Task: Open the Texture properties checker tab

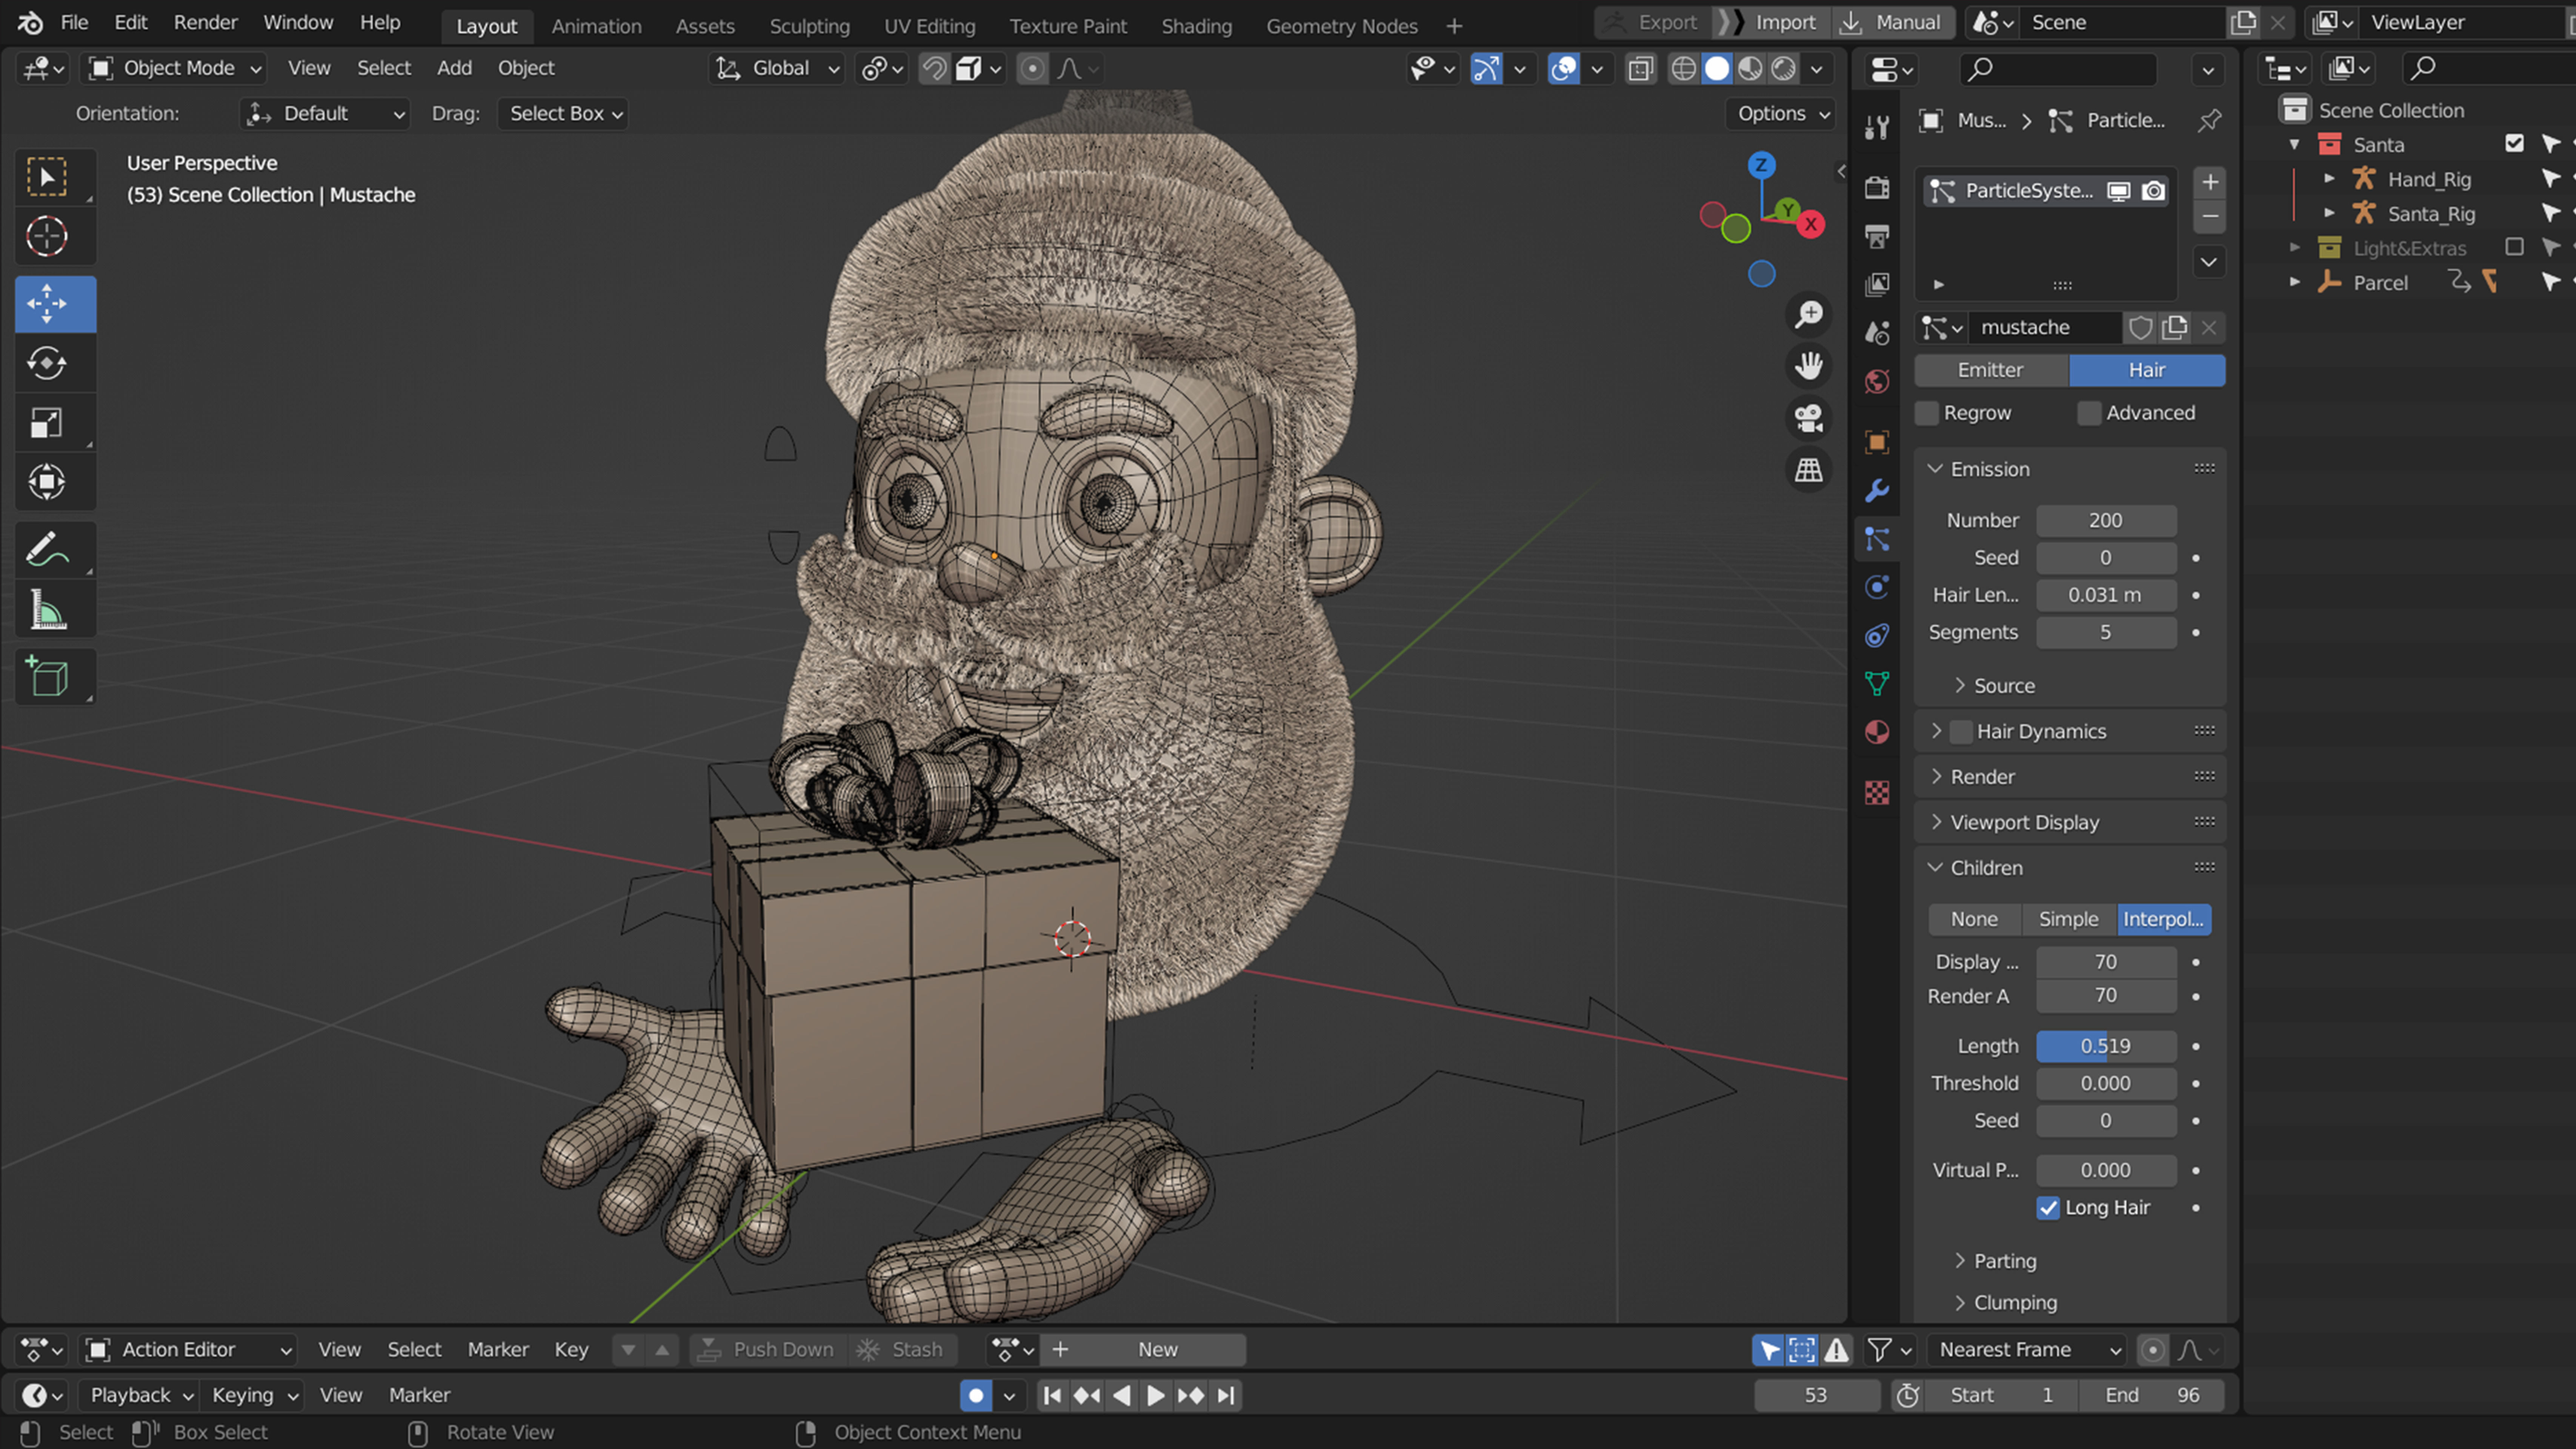Action: 1877,793
